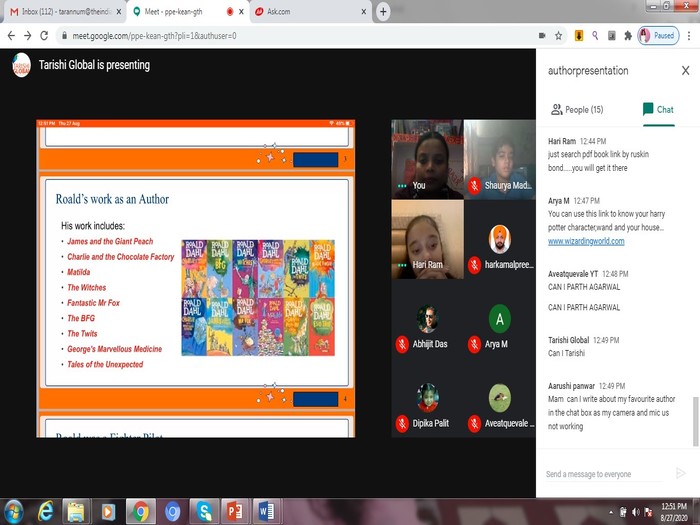Click the green Arya M avatar
This screenshot has height=525, width=700.
500,319
